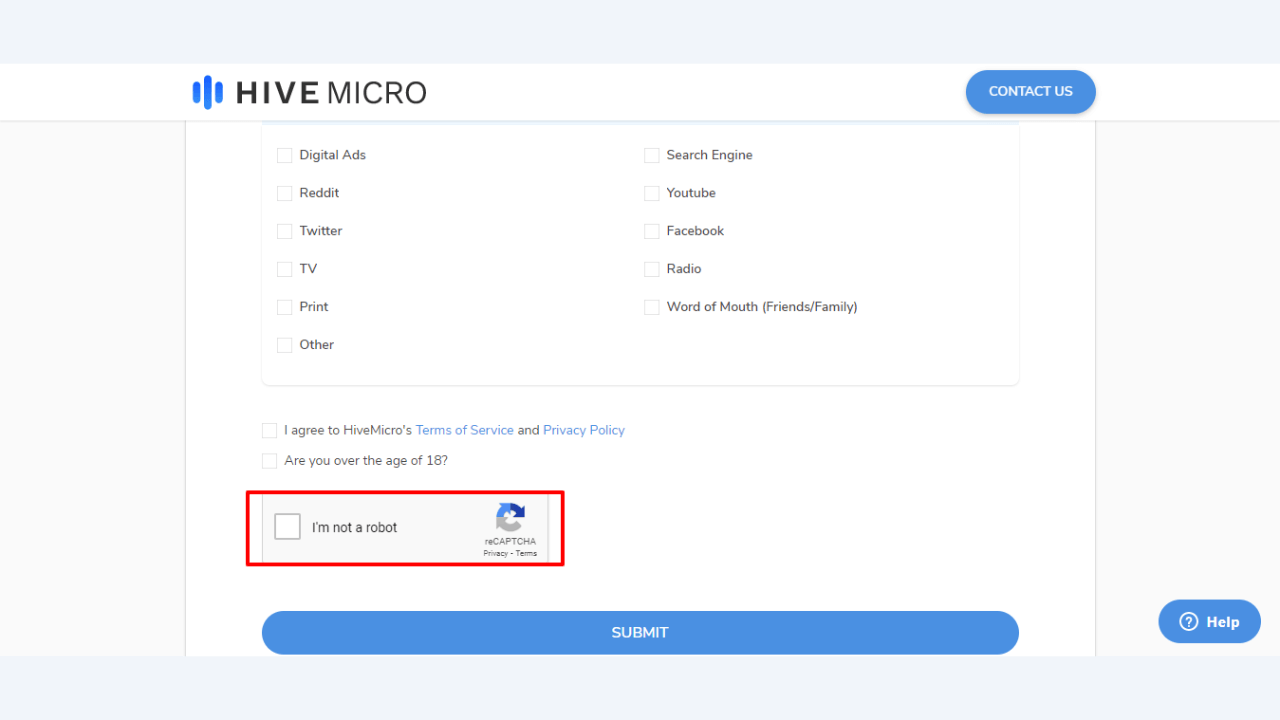Check the TV checkbox
Image resolution: width=1280 pixels, height=720 pixels.
click(285, 269)
